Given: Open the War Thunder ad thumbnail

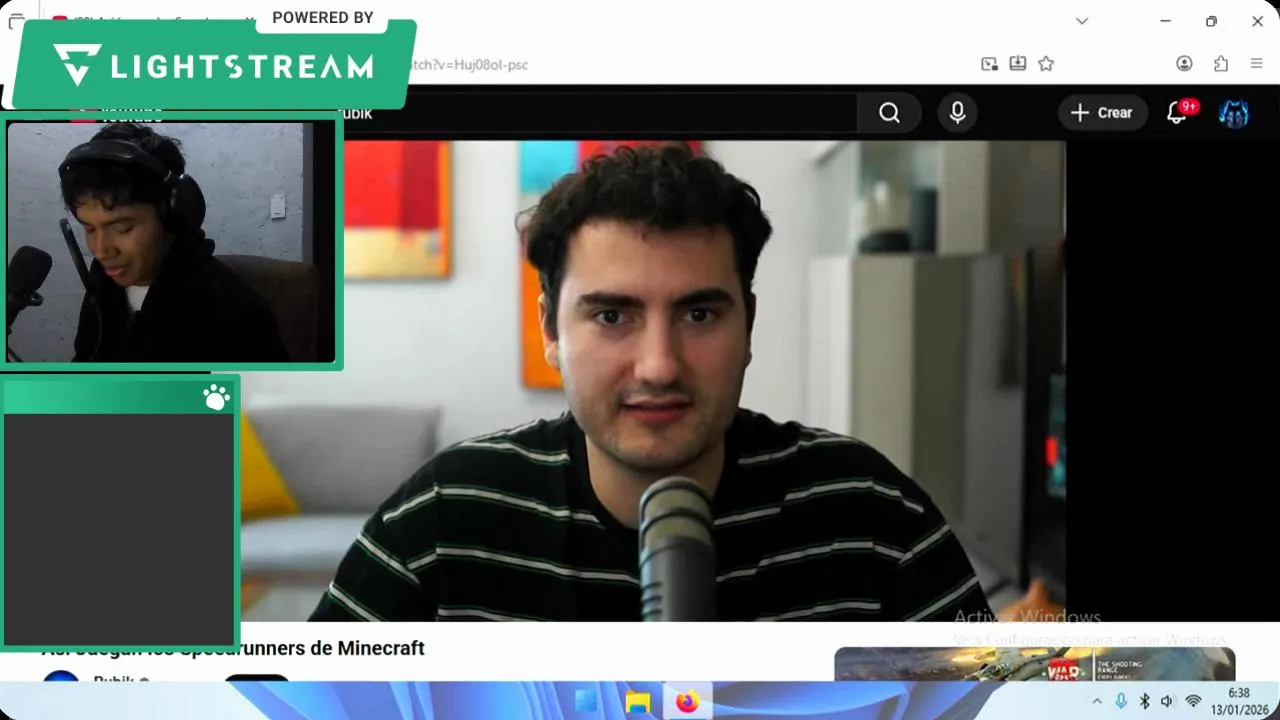Looking at the screenshot, I should [x=1035, y=664].
